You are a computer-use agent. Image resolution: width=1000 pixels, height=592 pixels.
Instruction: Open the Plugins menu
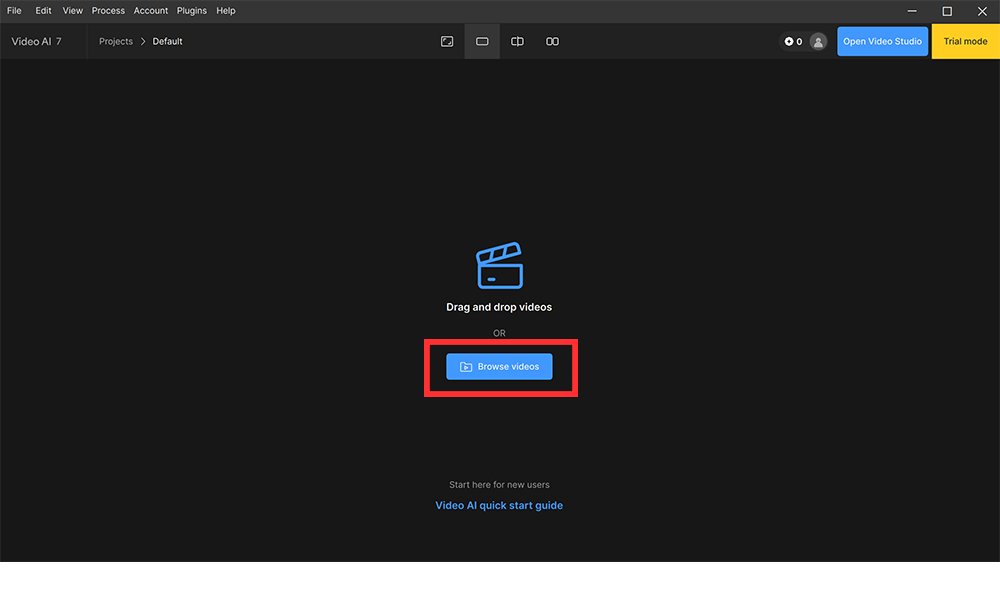click(192, 11)
